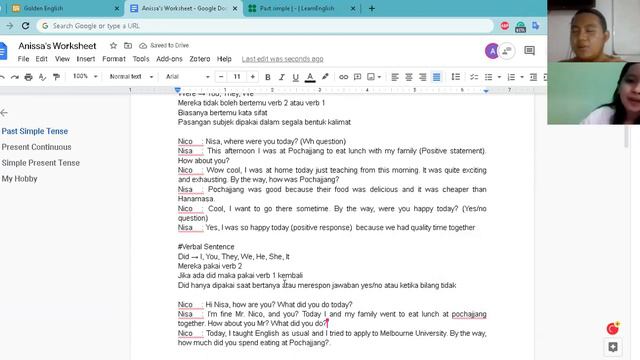This screenshot has height=360, width=640.
Task: Open the bulleted list options arrow
Action: coord(499,77)
